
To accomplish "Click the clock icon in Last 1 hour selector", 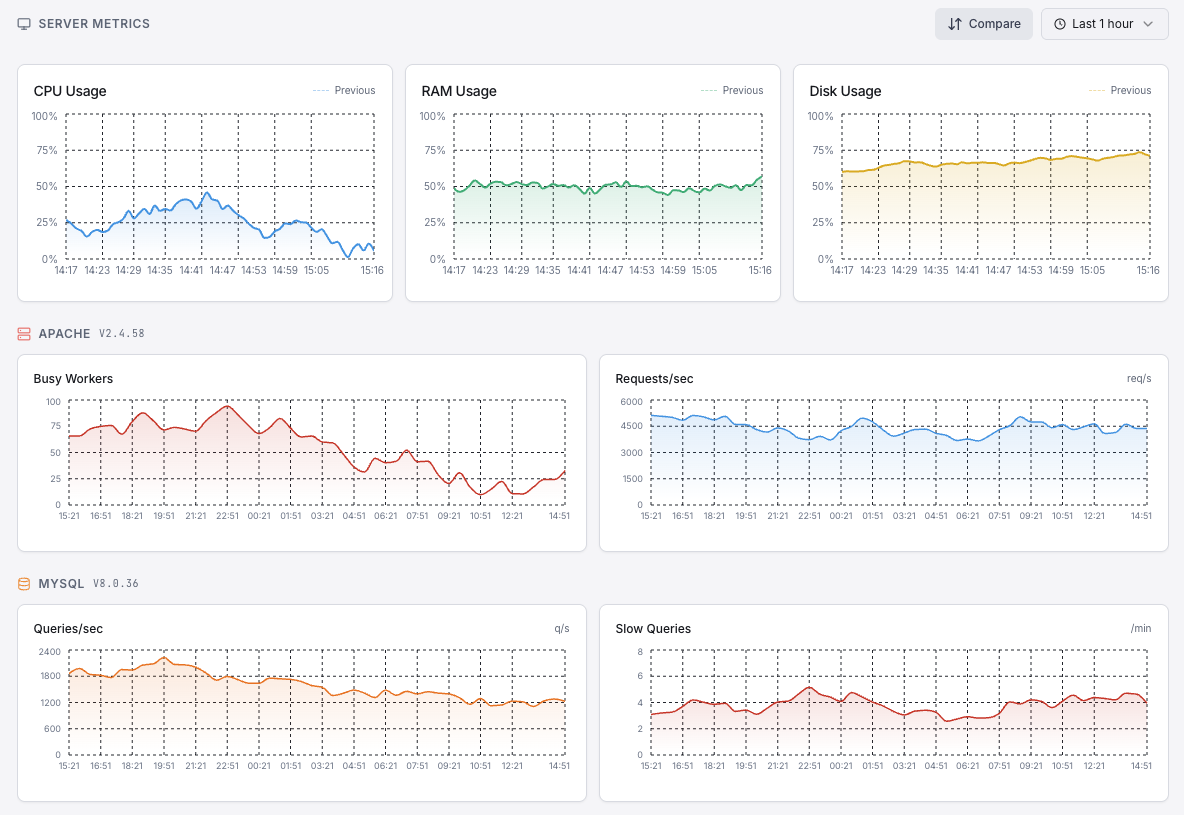I will pos(1058,24).
